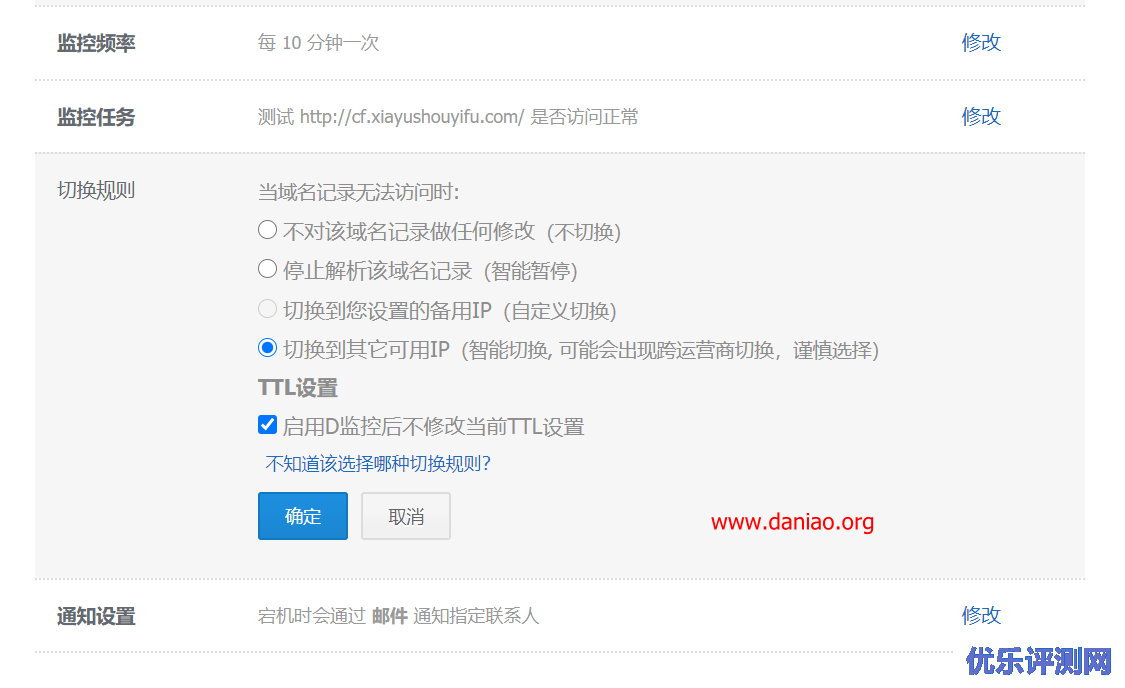The width and height of the screenshot is (1125, 688).
Task: Click the 监控频率 row label
Action: pos(96,43)
